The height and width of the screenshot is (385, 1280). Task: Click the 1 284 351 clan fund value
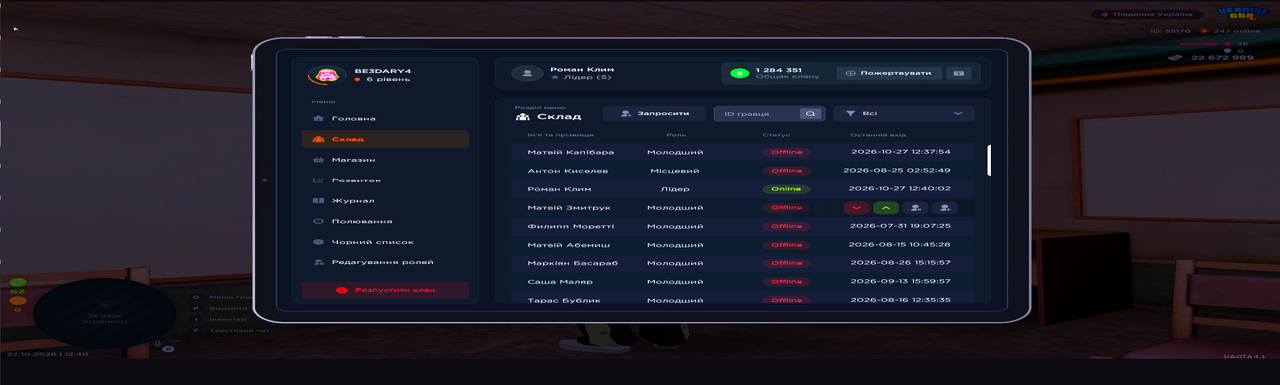(779, 69)
